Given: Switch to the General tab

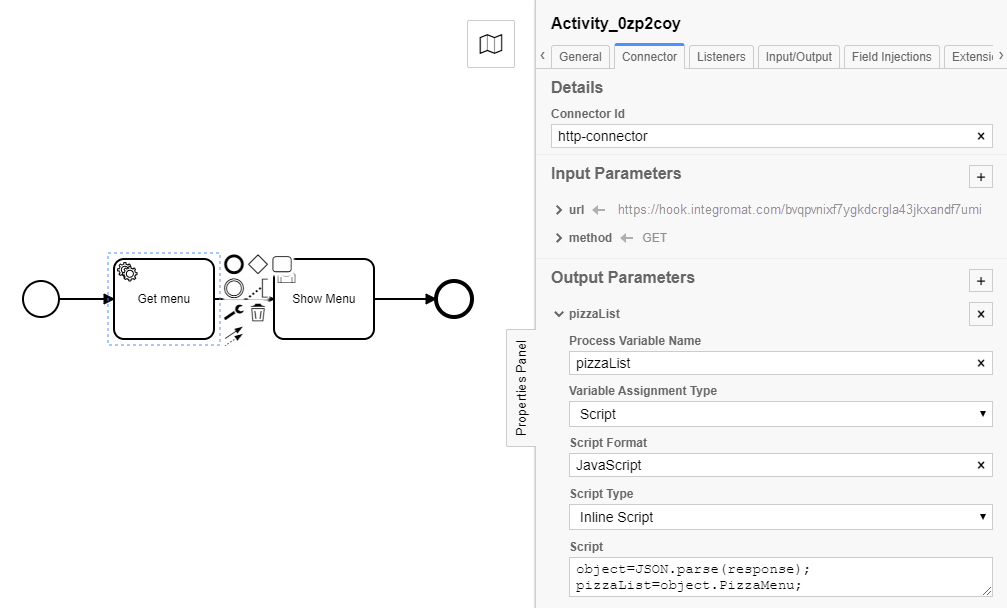Looking at the screenshot, I should coord(580,56).
